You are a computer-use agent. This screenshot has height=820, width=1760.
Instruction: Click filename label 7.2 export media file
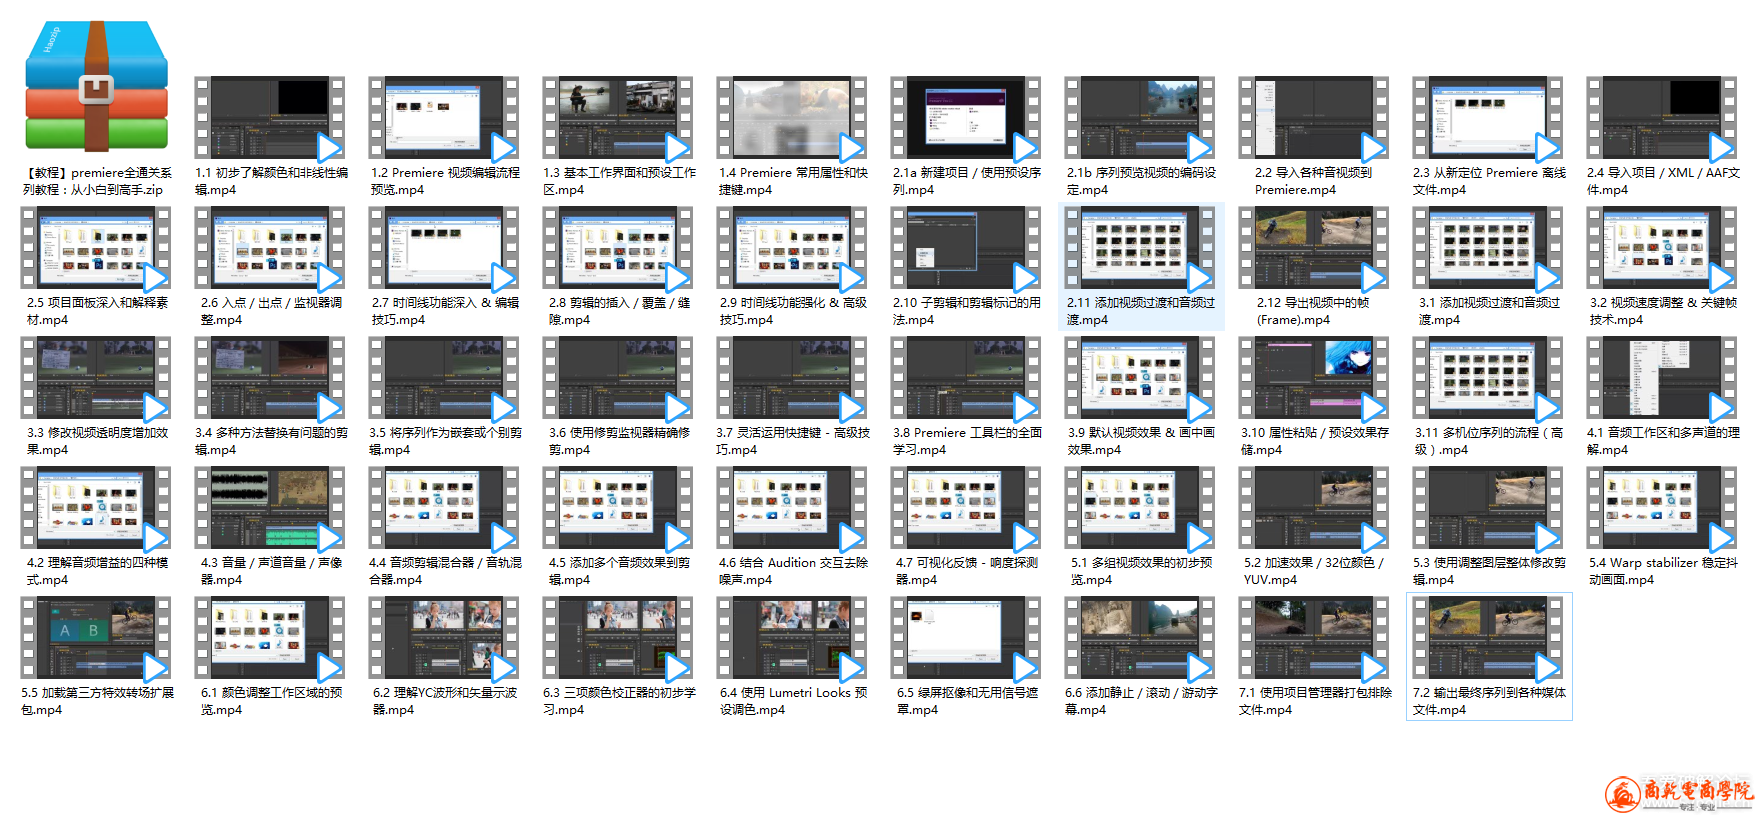pyautogui.click(x=1489, y=701)
